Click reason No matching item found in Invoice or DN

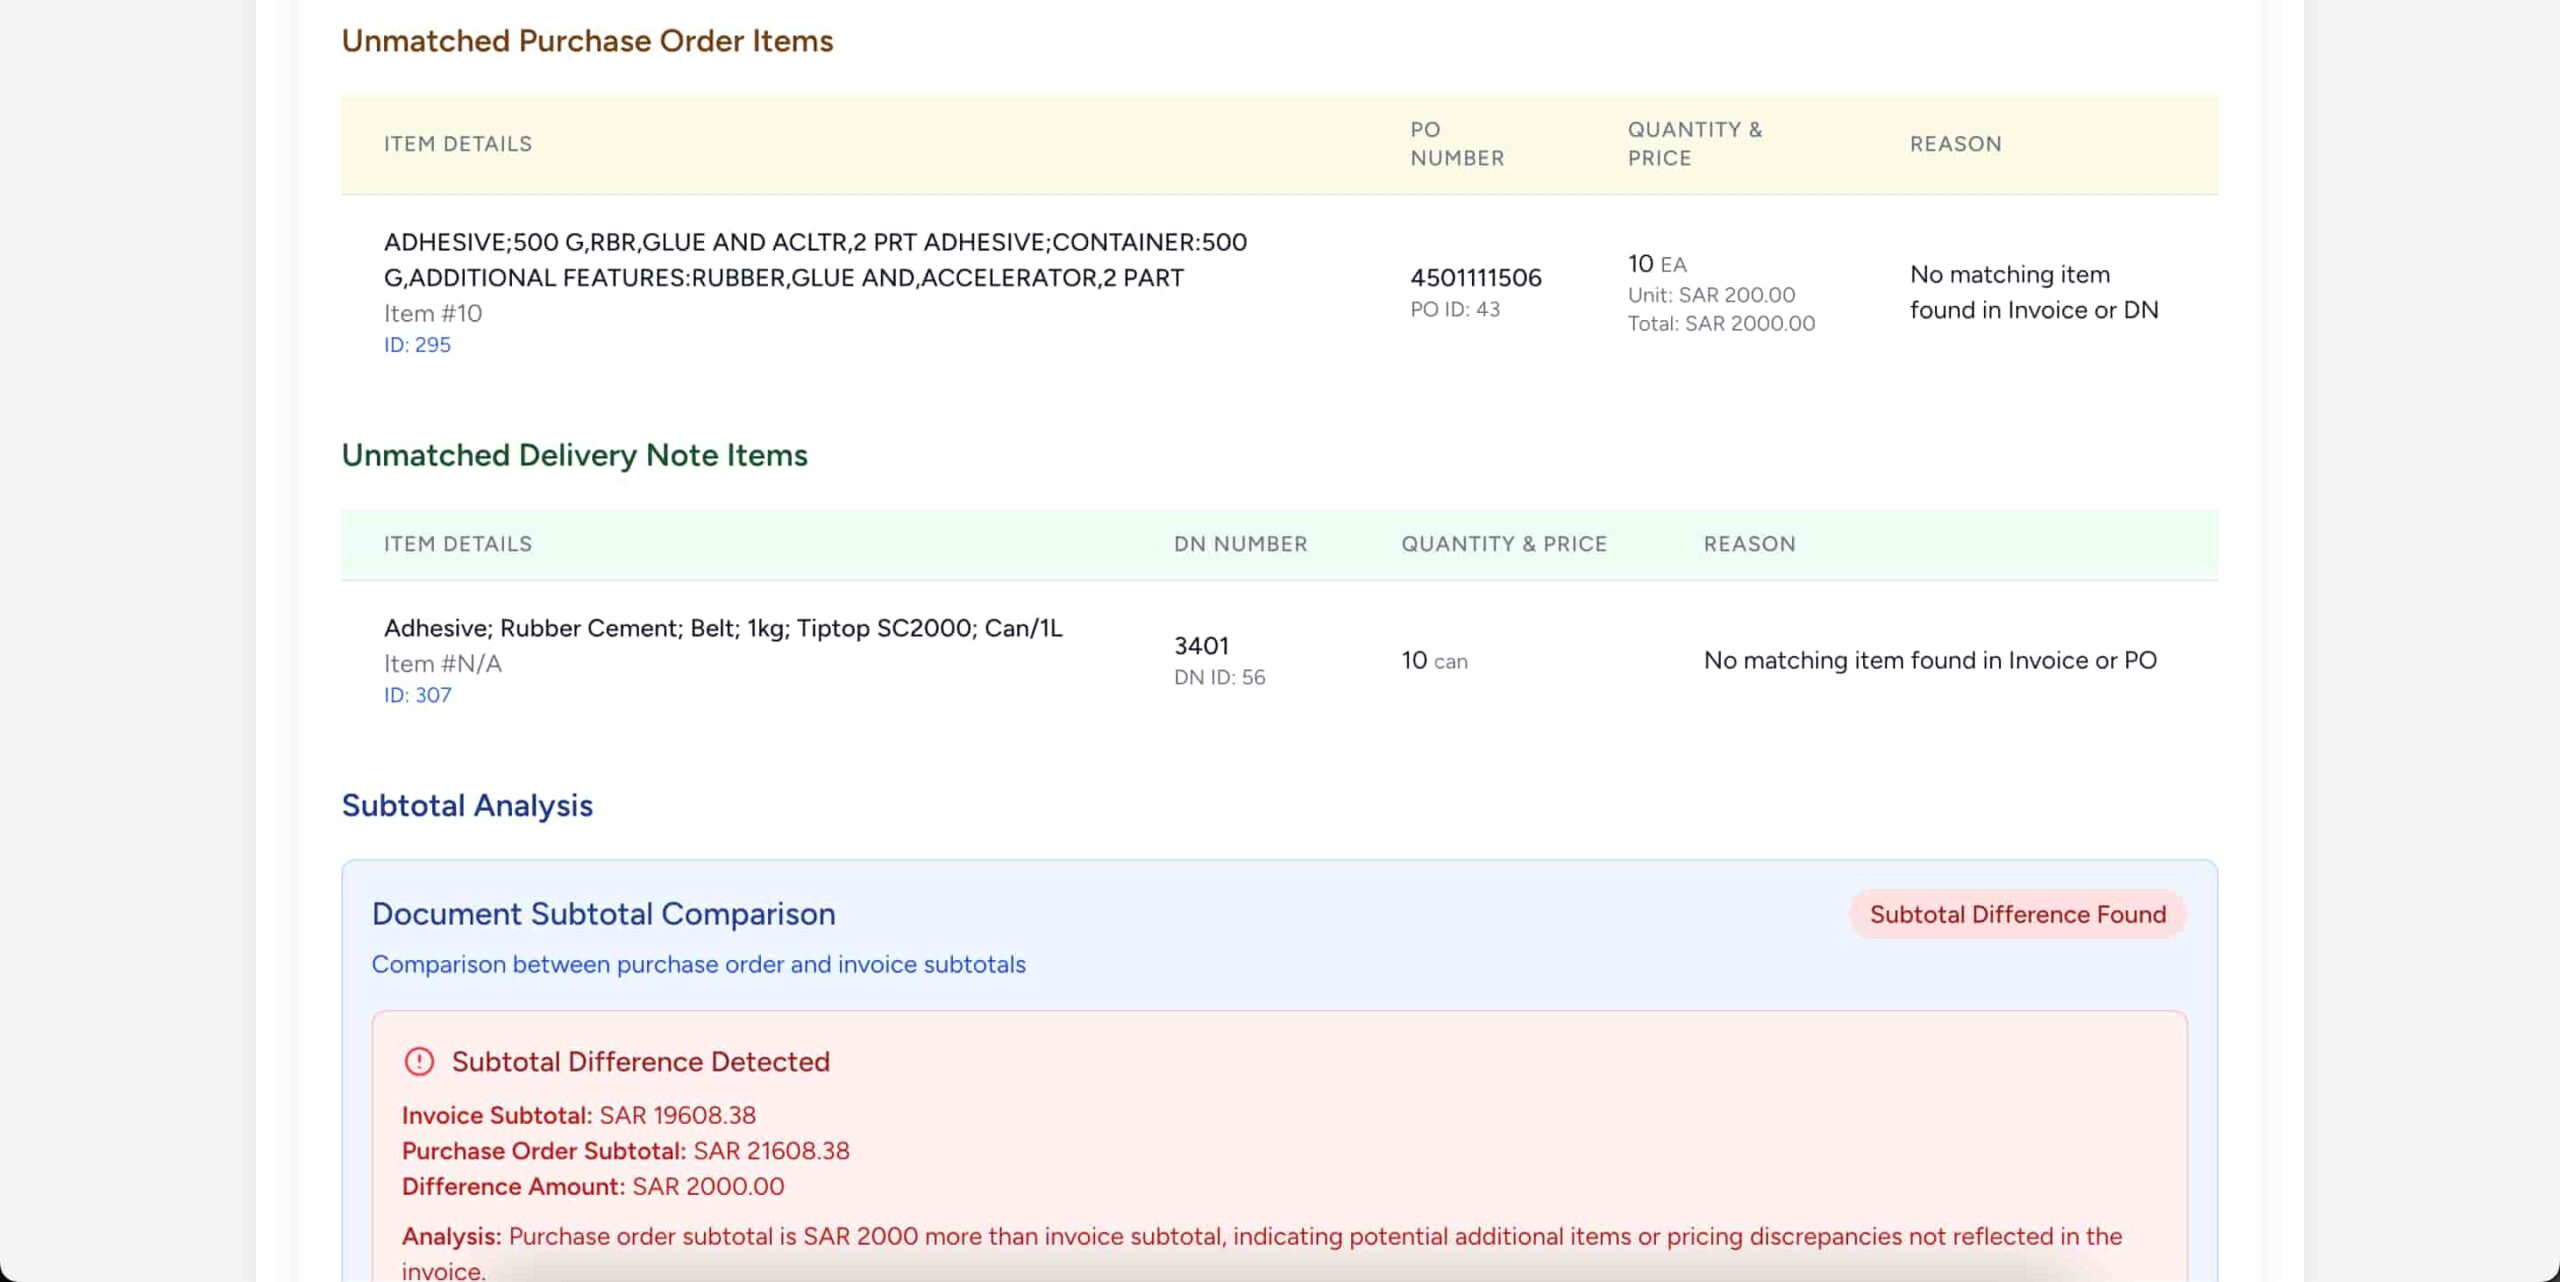click(2034, 292)
